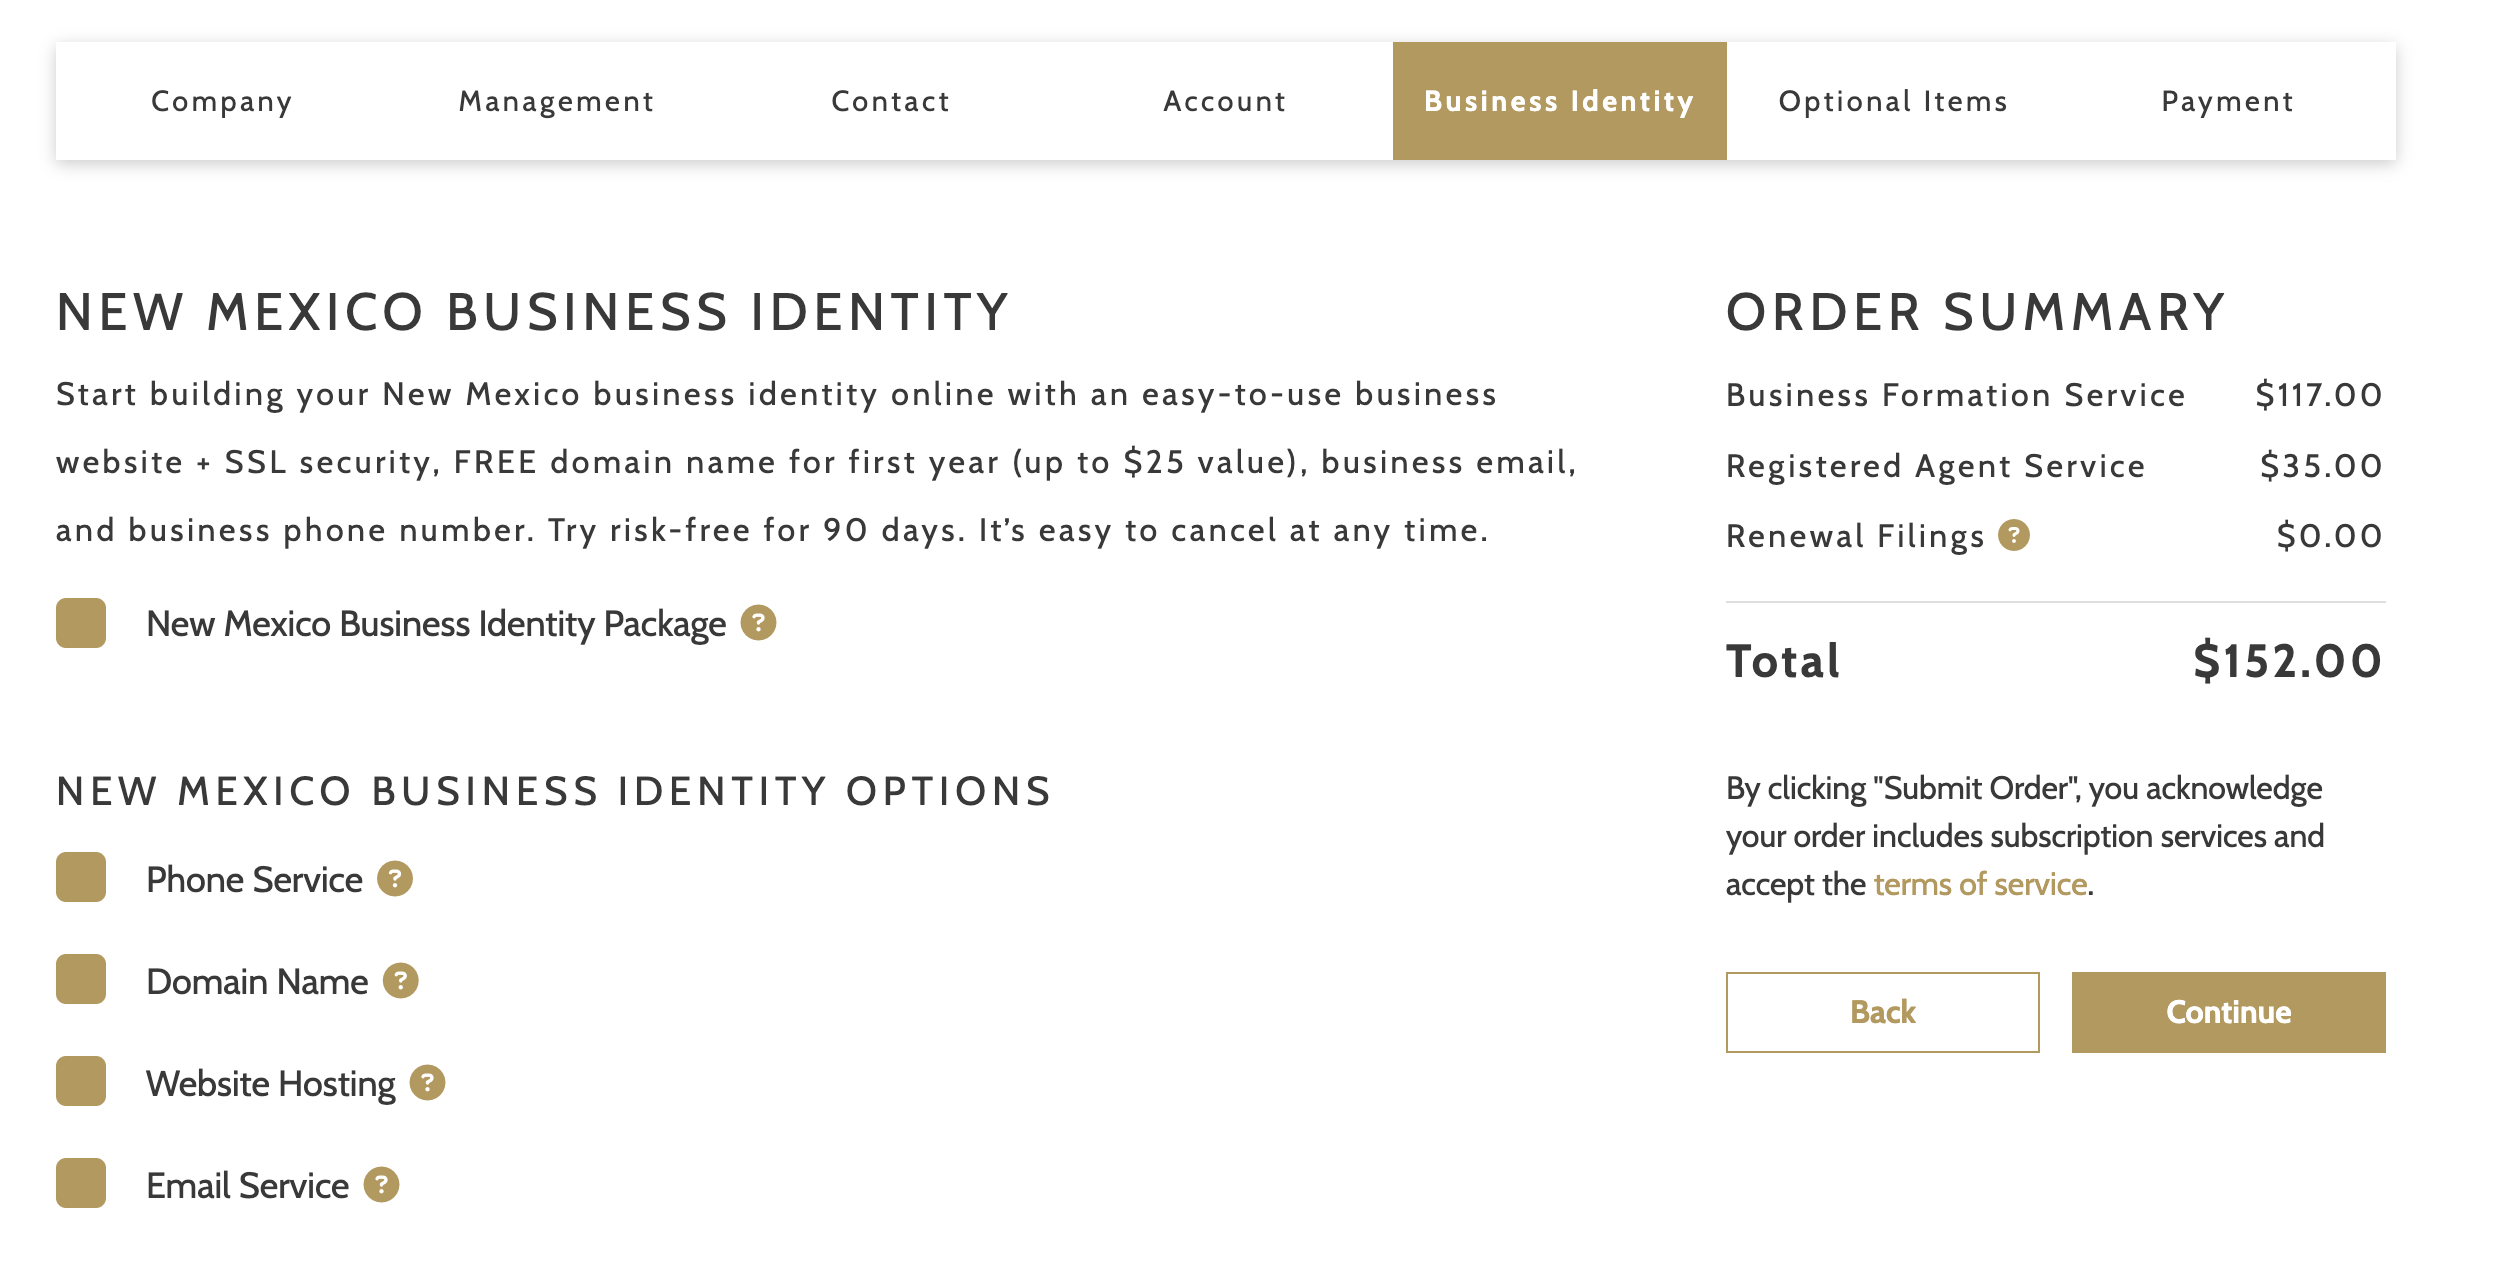Open Renewal Filings help icon
This screenshot has height=1272, width=2500.
point(2014,536)
